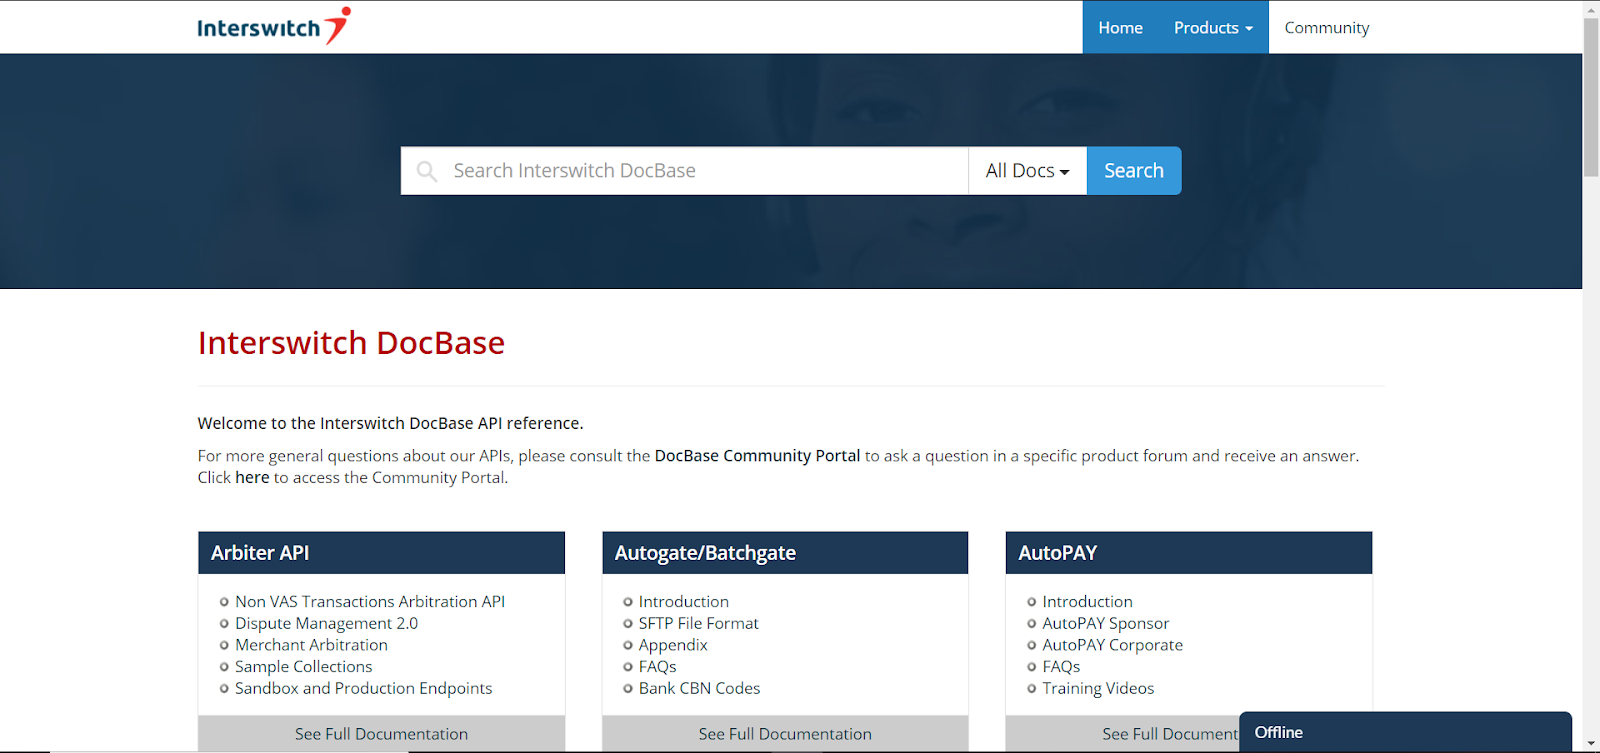Open Non VAS Transactions Arbitration API
This screenshot has width=1600, height=753.
point(370,602)
